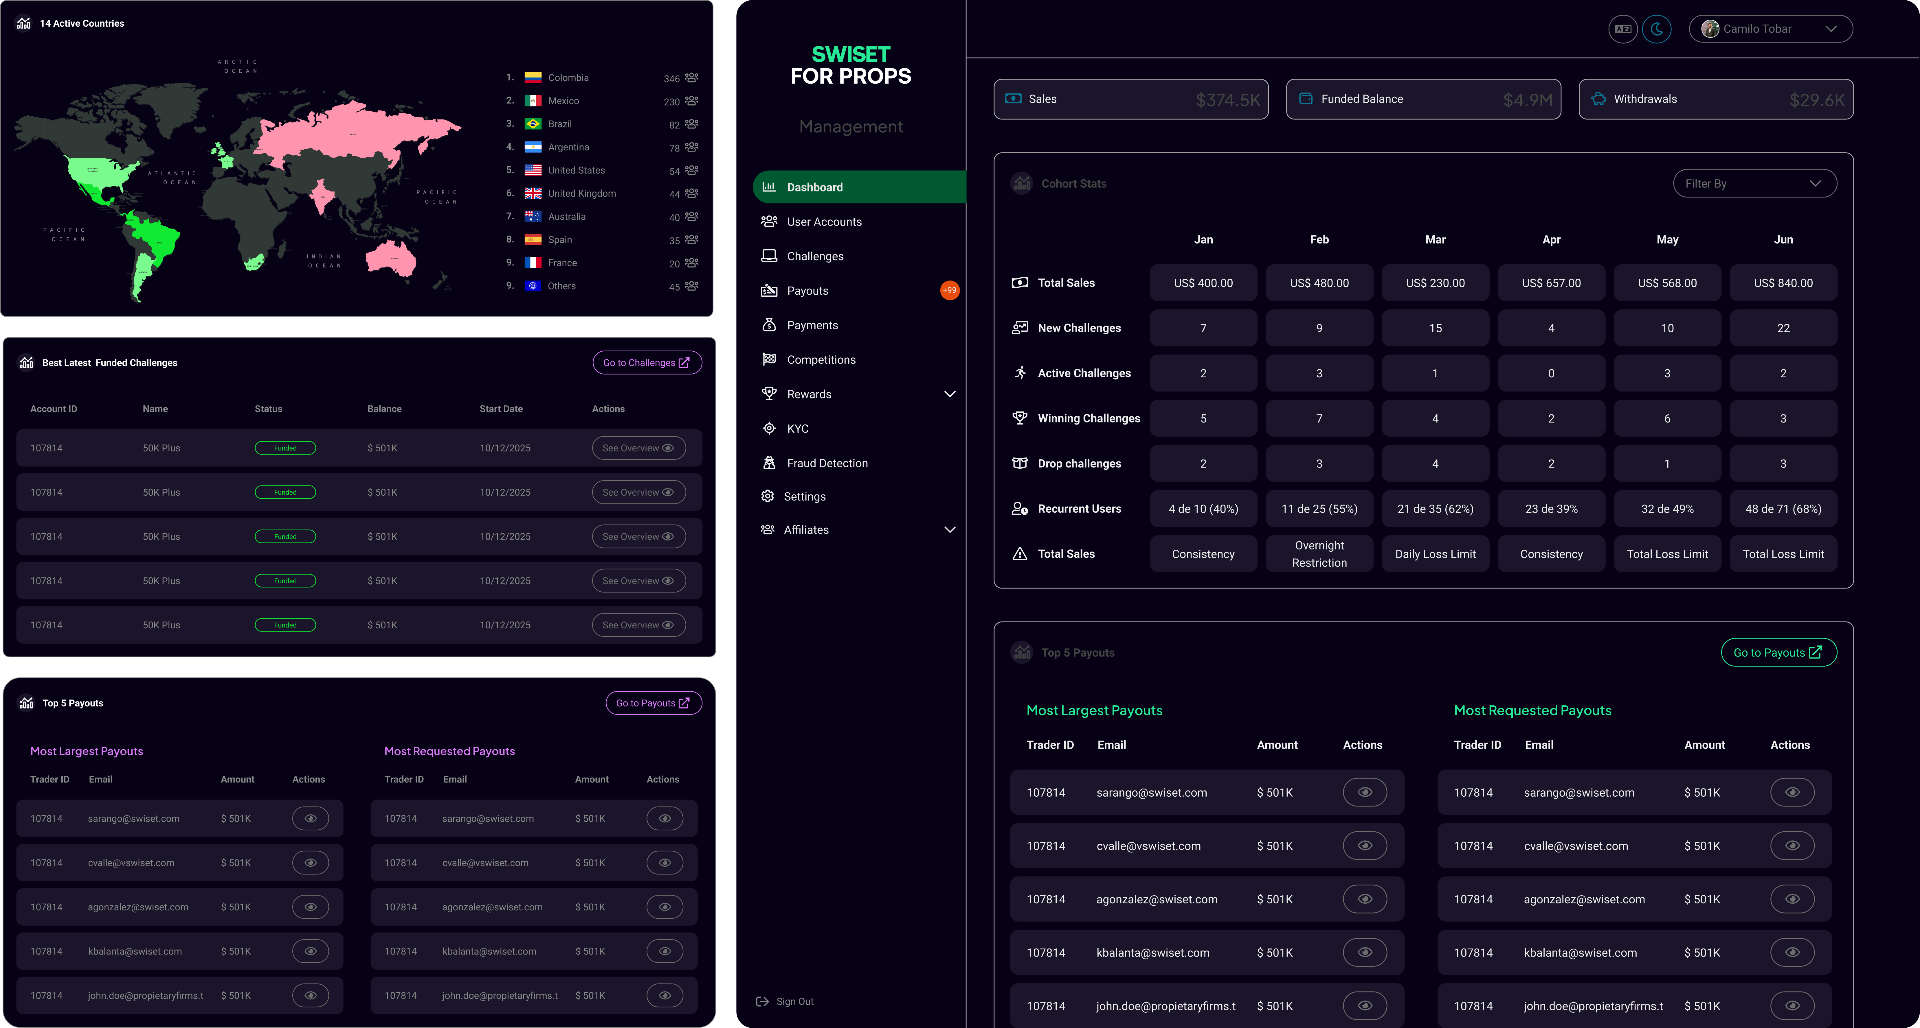
Task: Open the Filter By dropdown
Action: click(x=1754, y=184)
